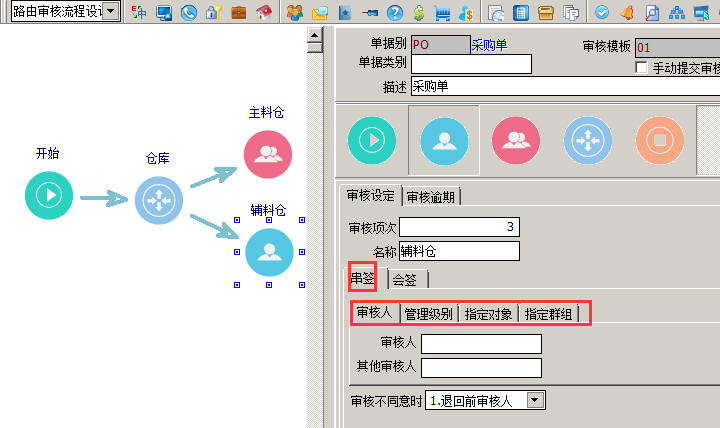This screenshot has height=428, width=720.
Task: Click the empty 单据类别 input field
Action: pos(471,64)
